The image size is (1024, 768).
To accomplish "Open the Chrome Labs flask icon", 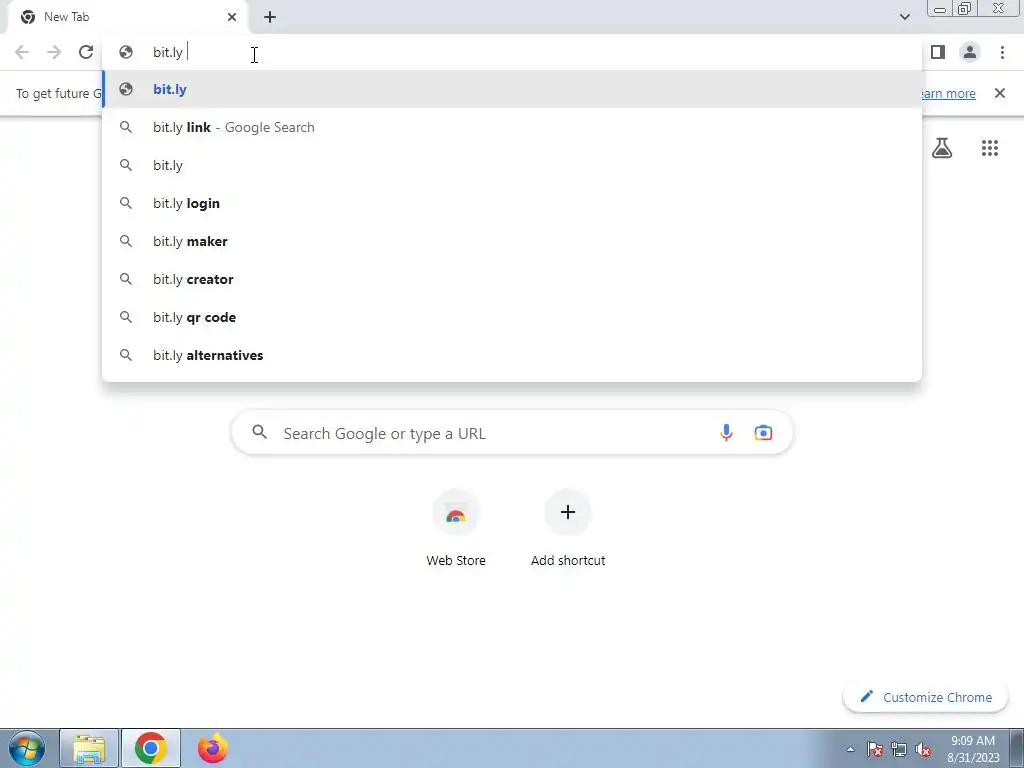I will coord(942,148).
